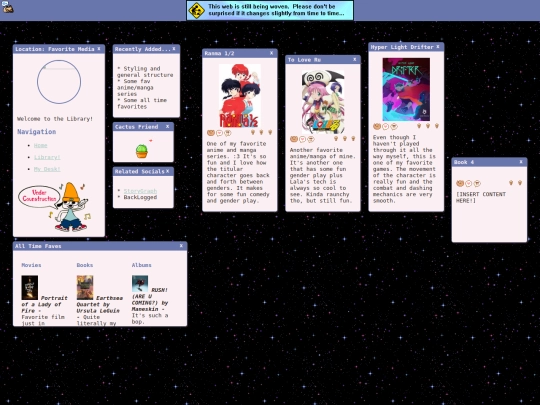Screen dimensions: 540x405
Task: Open the StoryGraph social link
Action: coord(140,191)
